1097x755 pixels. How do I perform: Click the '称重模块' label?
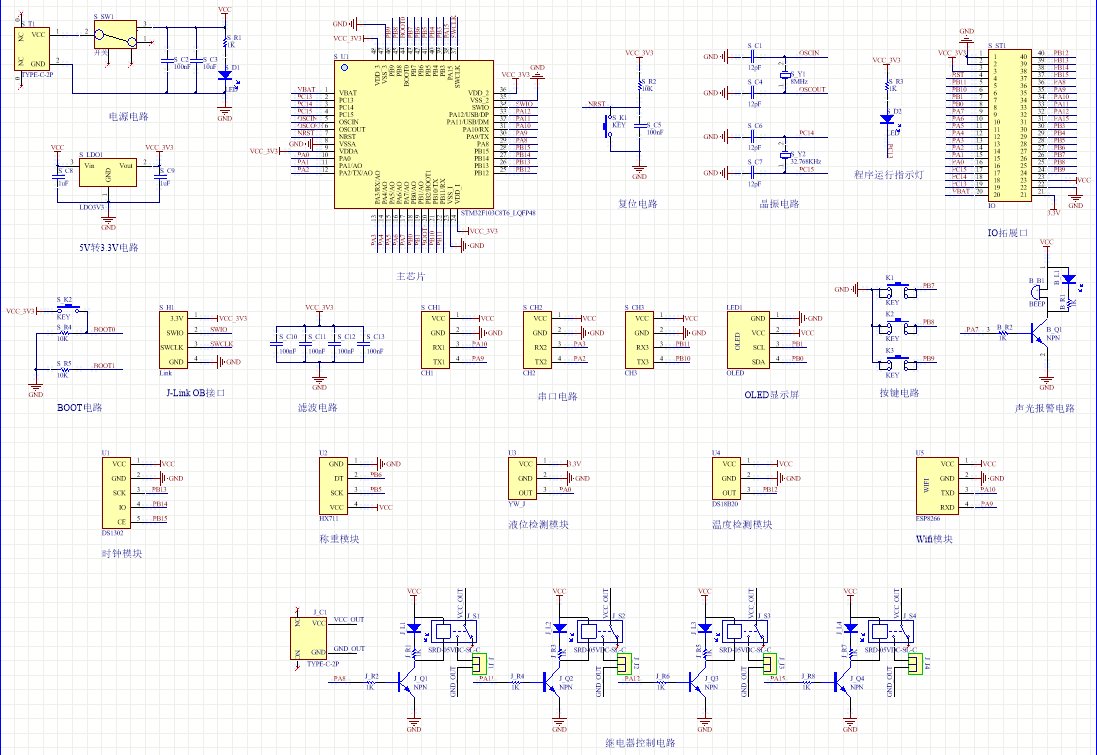pyautogui.click(x=339, y=539)
